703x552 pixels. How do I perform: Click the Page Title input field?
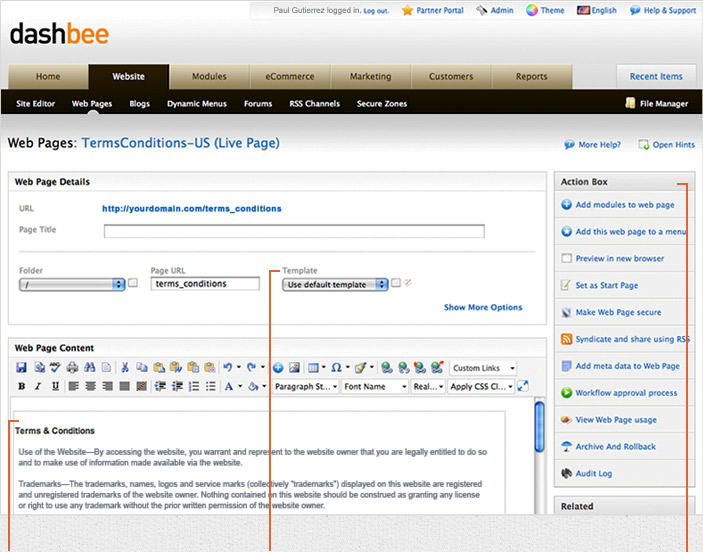pos(294,231)
